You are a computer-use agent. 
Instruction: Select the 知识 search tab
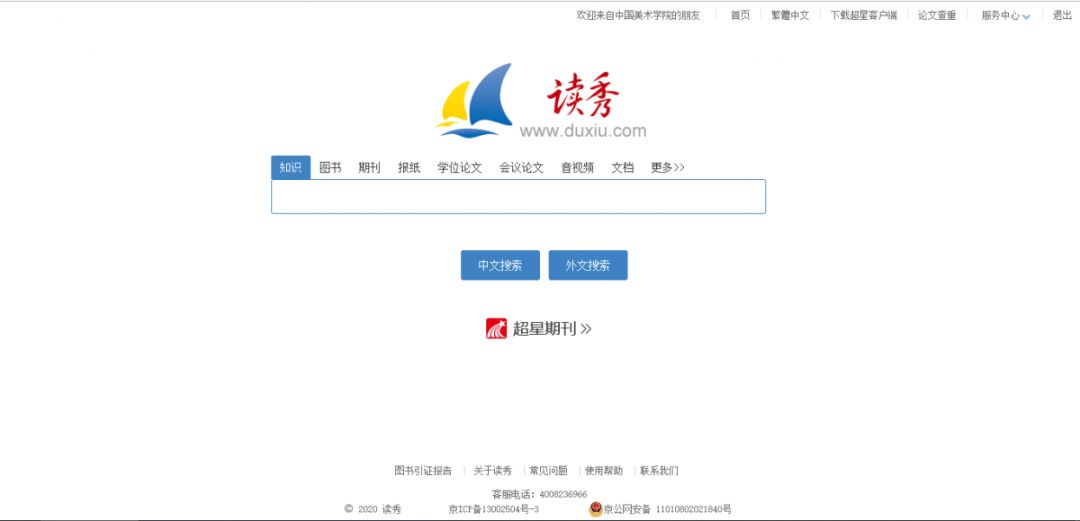point(291,167)
